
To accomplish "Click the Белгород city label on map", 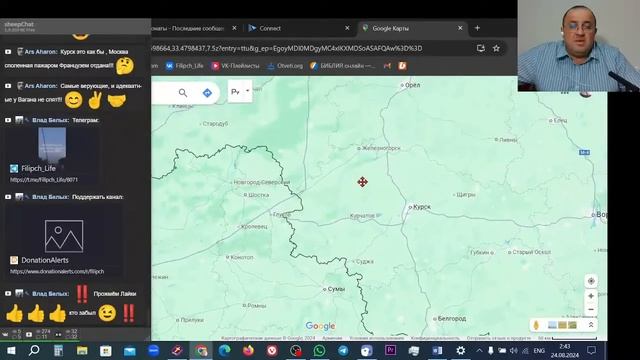I will coord(452,318).
